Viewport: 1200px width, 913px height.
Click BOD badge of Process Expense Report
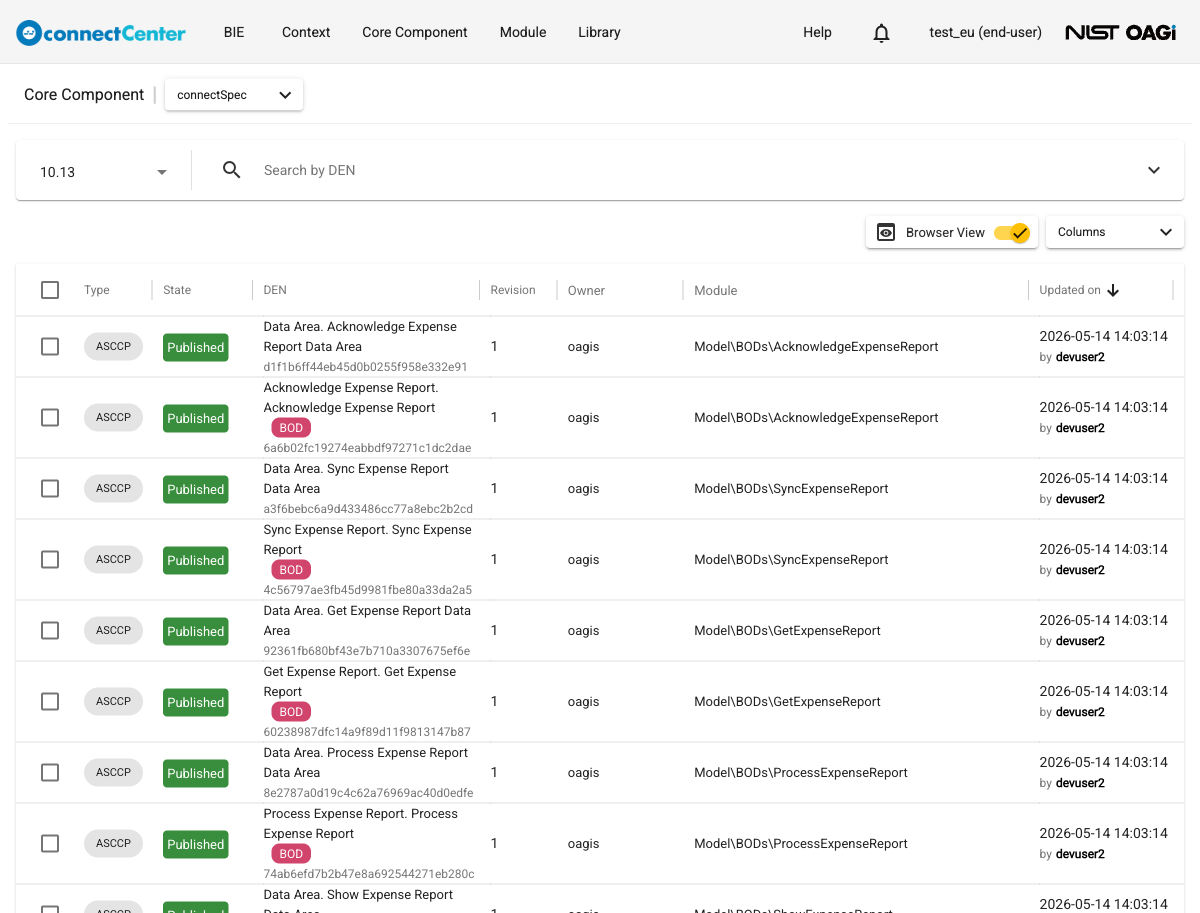(291, 854)
